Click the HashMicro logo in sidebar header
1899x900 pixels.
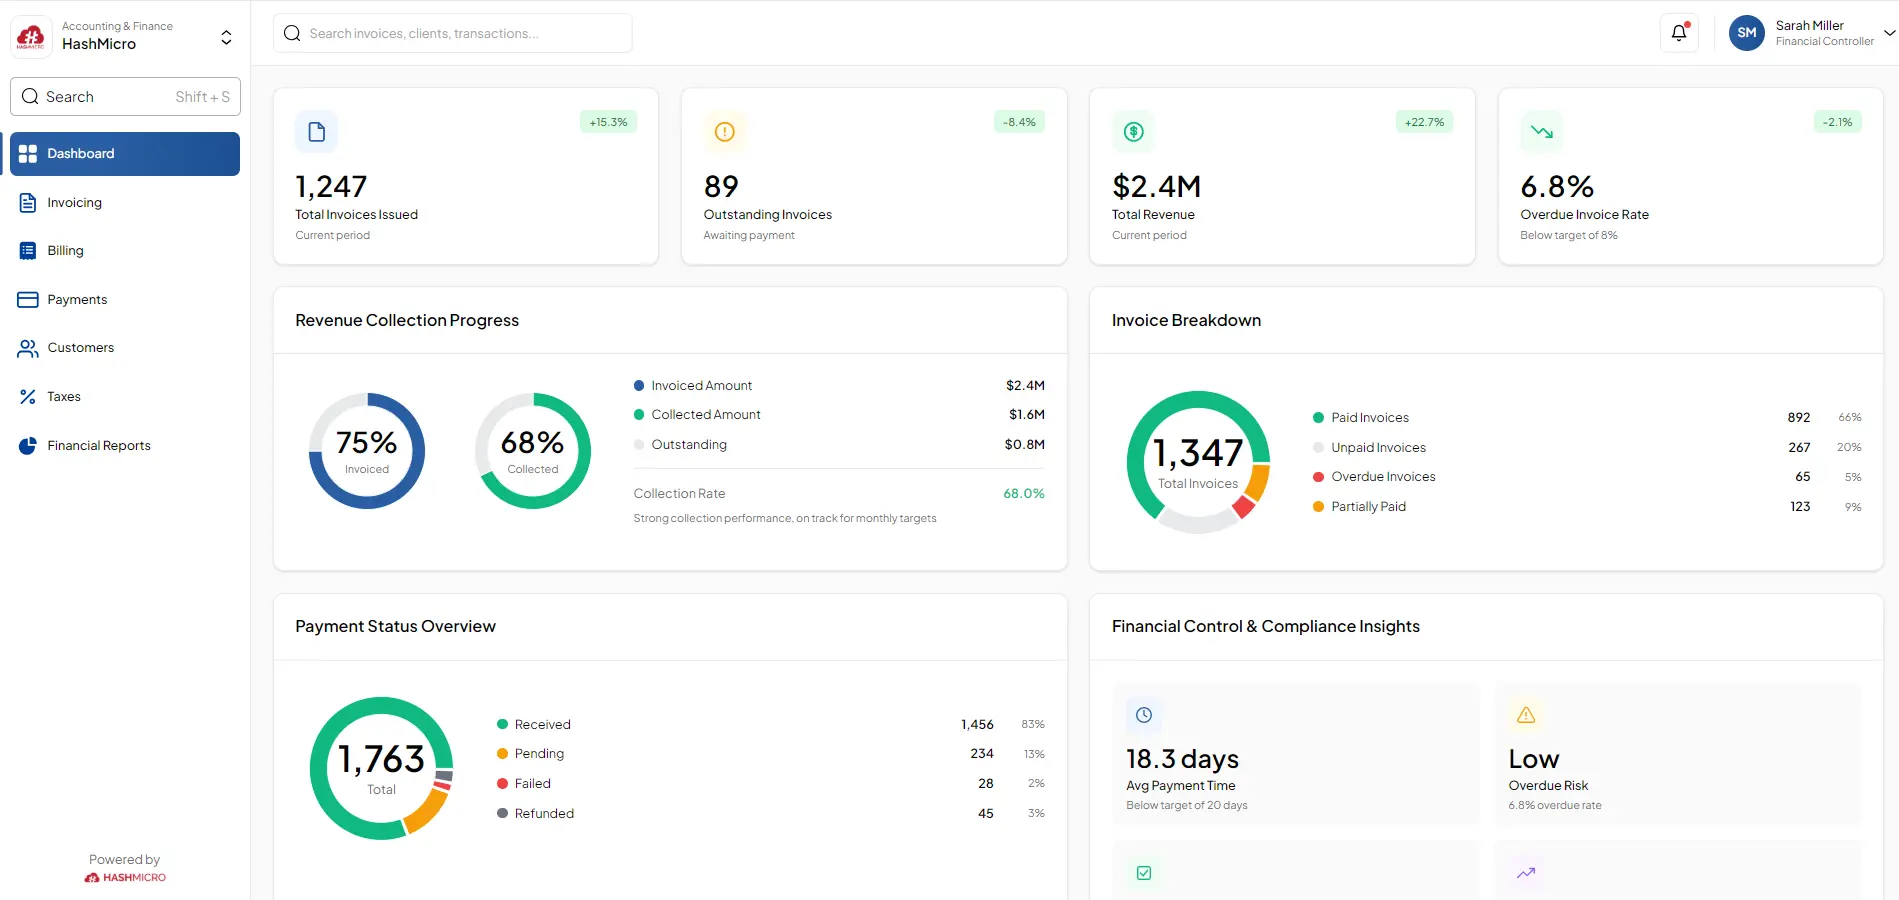click(31, 37)
